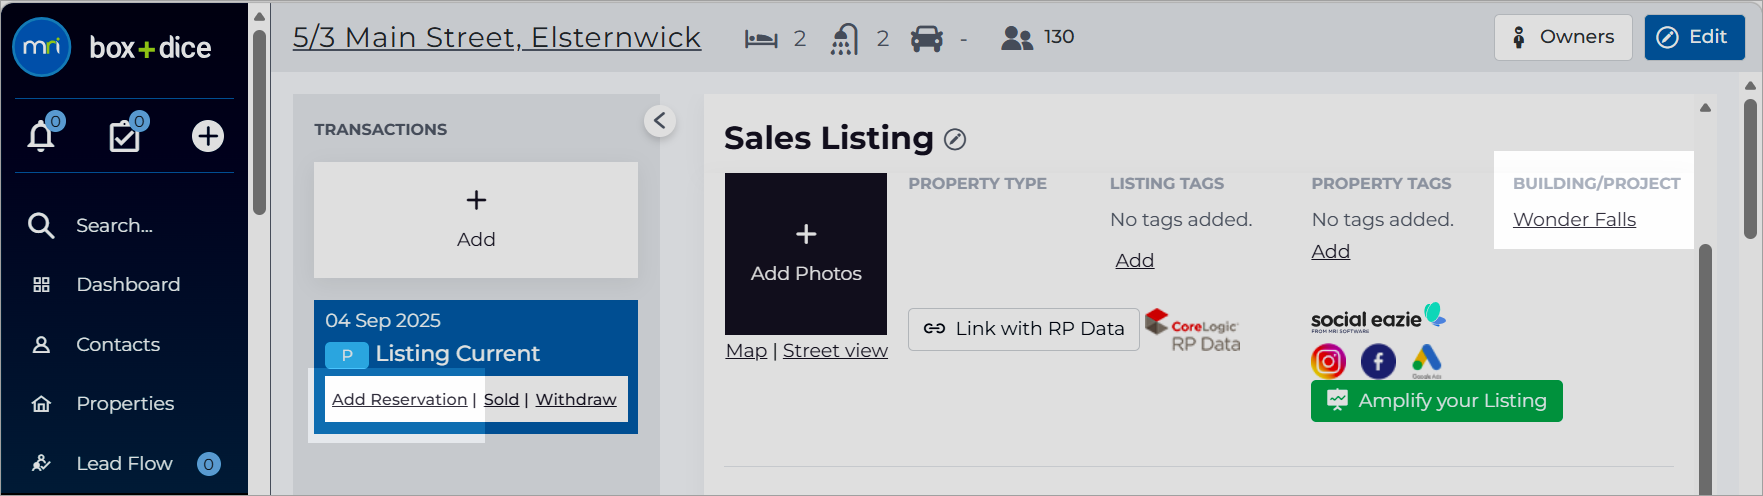Collapse the Transactions panel chevron
Viewport: 1763px width, 496px height.
click(660, 121)
